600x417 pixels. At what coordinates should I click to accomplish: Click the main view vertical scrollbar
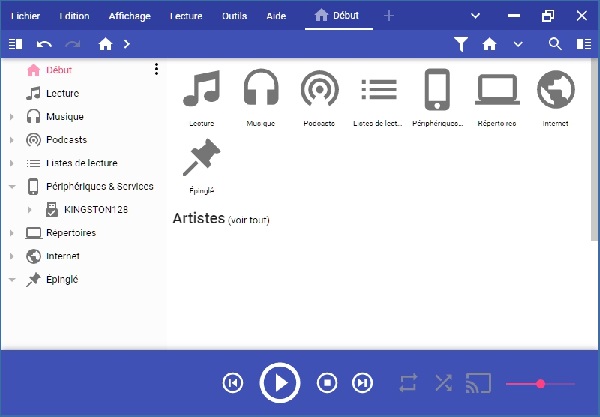click(x=594, y=150)
